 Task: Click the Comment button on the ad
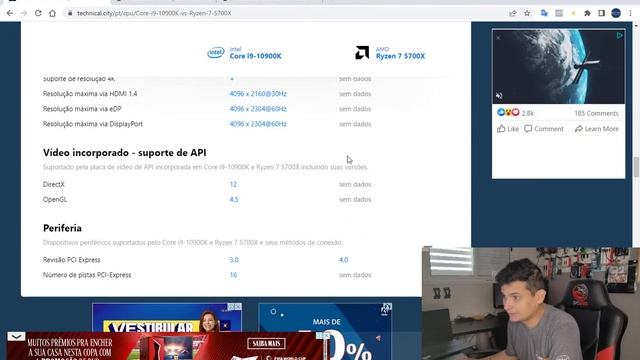point(544,129)
